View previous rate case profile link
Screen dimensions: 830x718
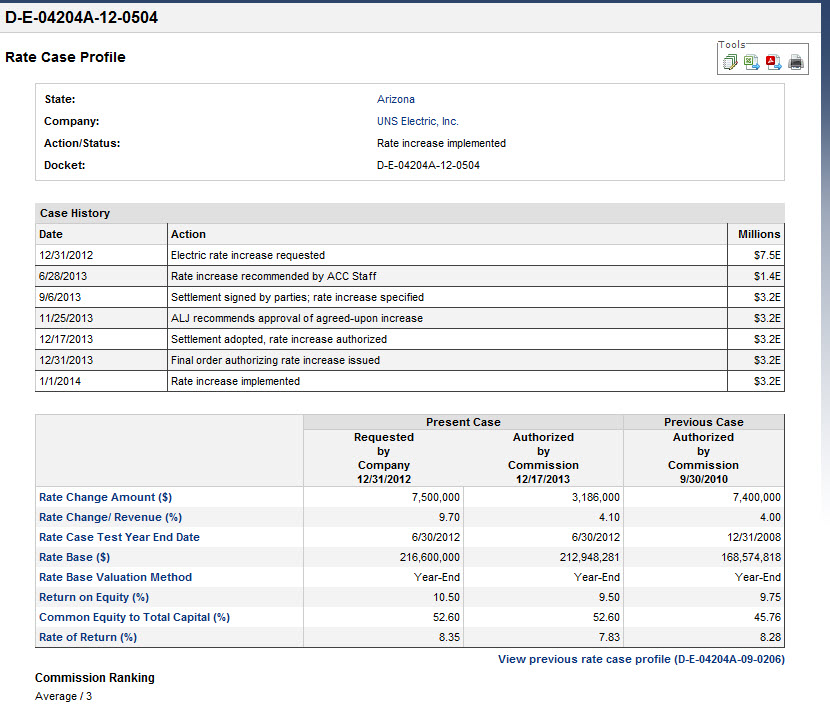point(641,660)
